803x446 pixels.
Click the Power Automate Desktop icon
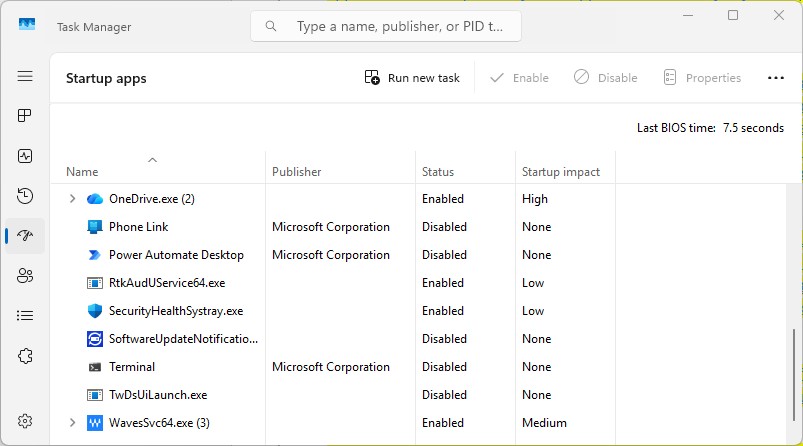click(95, 255)
